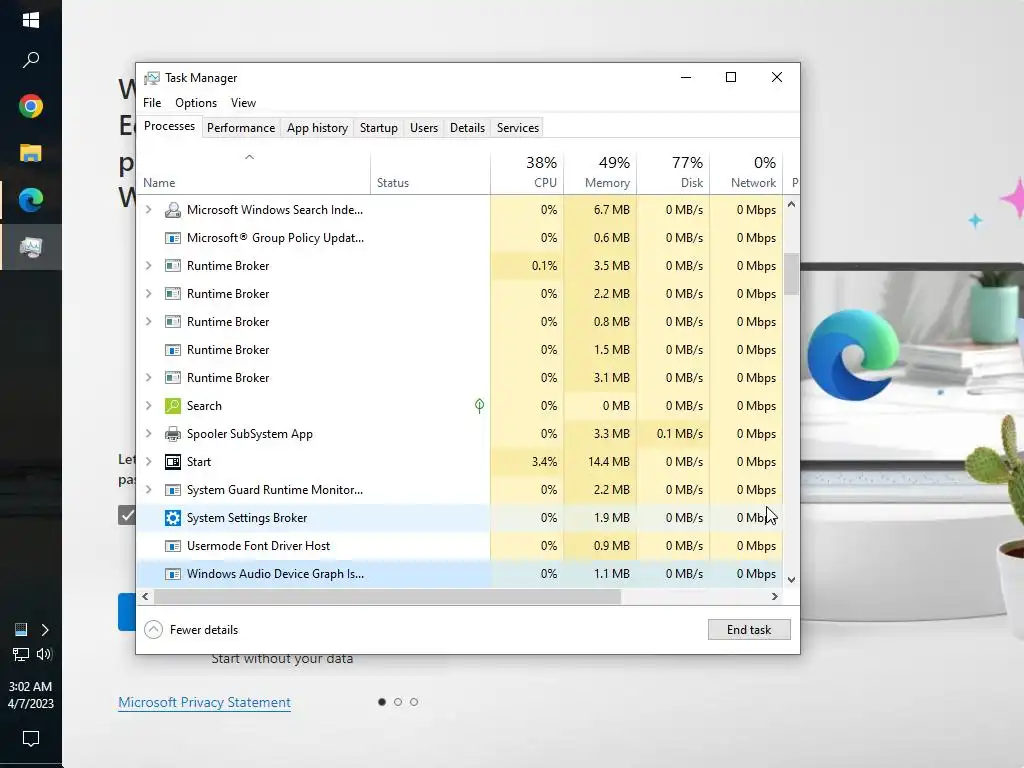1024x768 pixels.
Task: Switch to the App history tab
Action: pyautogui.click(x=317, y=128)
